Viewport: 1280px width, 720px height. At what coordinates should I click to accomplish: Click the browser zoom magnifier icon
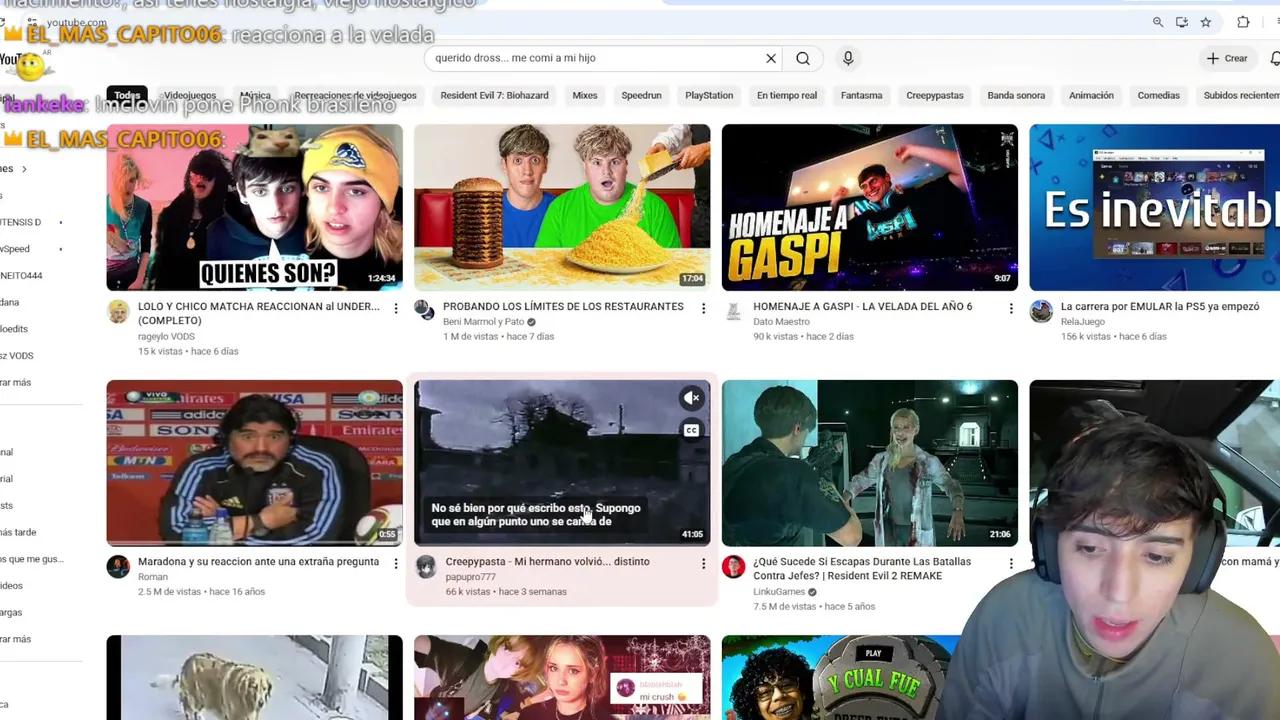tap(1158, 22)
